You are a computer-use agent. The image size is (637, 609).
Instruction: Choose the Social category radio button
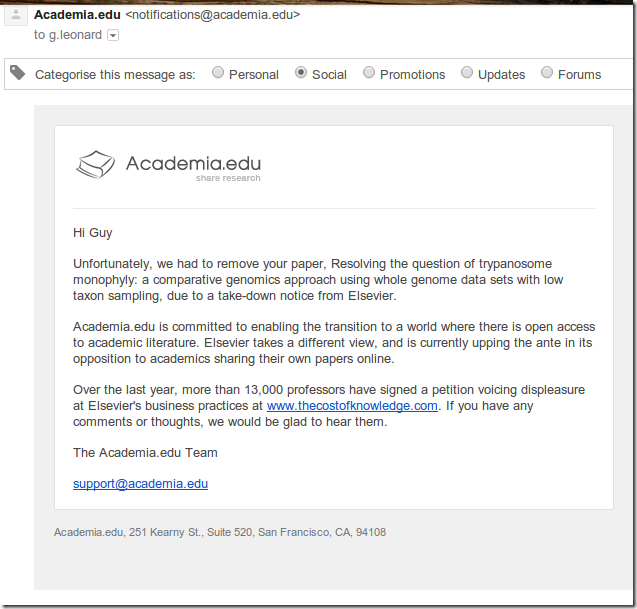(x=301, y=73)
